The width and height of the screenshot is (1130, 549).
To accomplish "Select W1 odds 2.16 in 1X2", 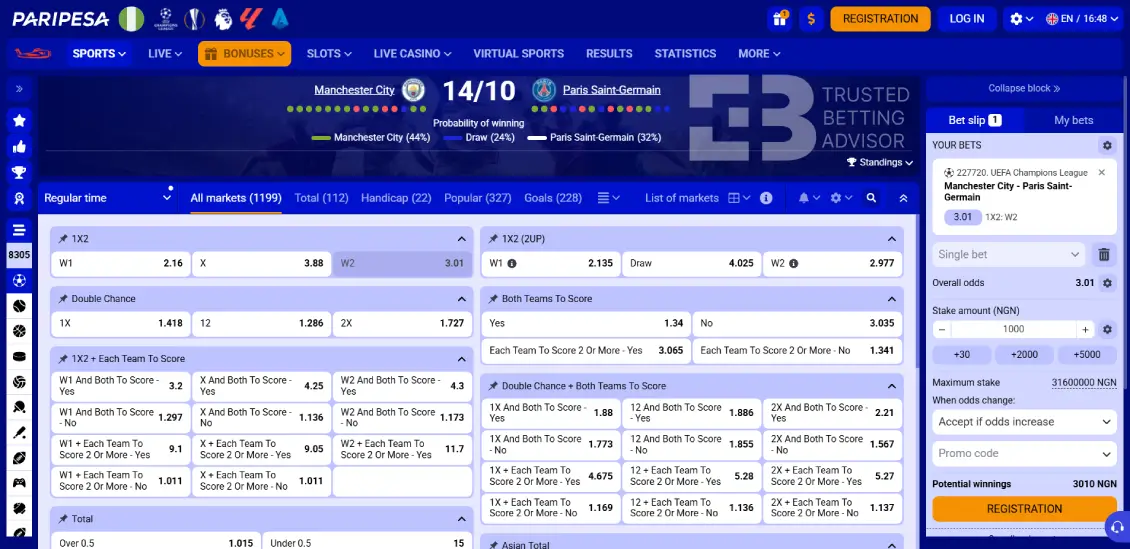I will click(x=120, y=264).
